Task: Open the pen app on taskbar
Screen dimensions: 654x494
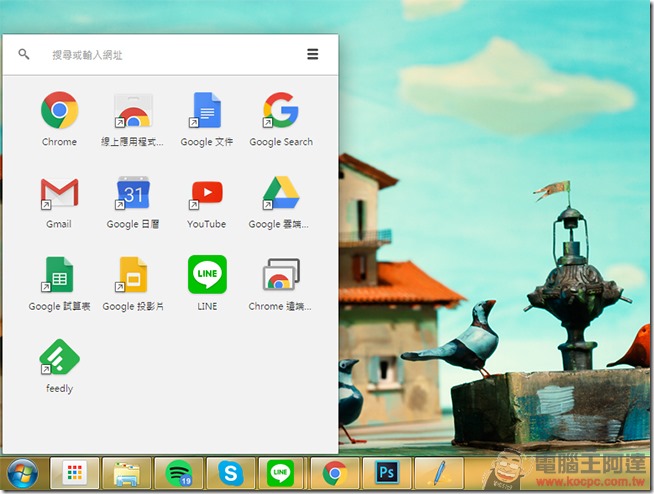Action: pos(439,473)
